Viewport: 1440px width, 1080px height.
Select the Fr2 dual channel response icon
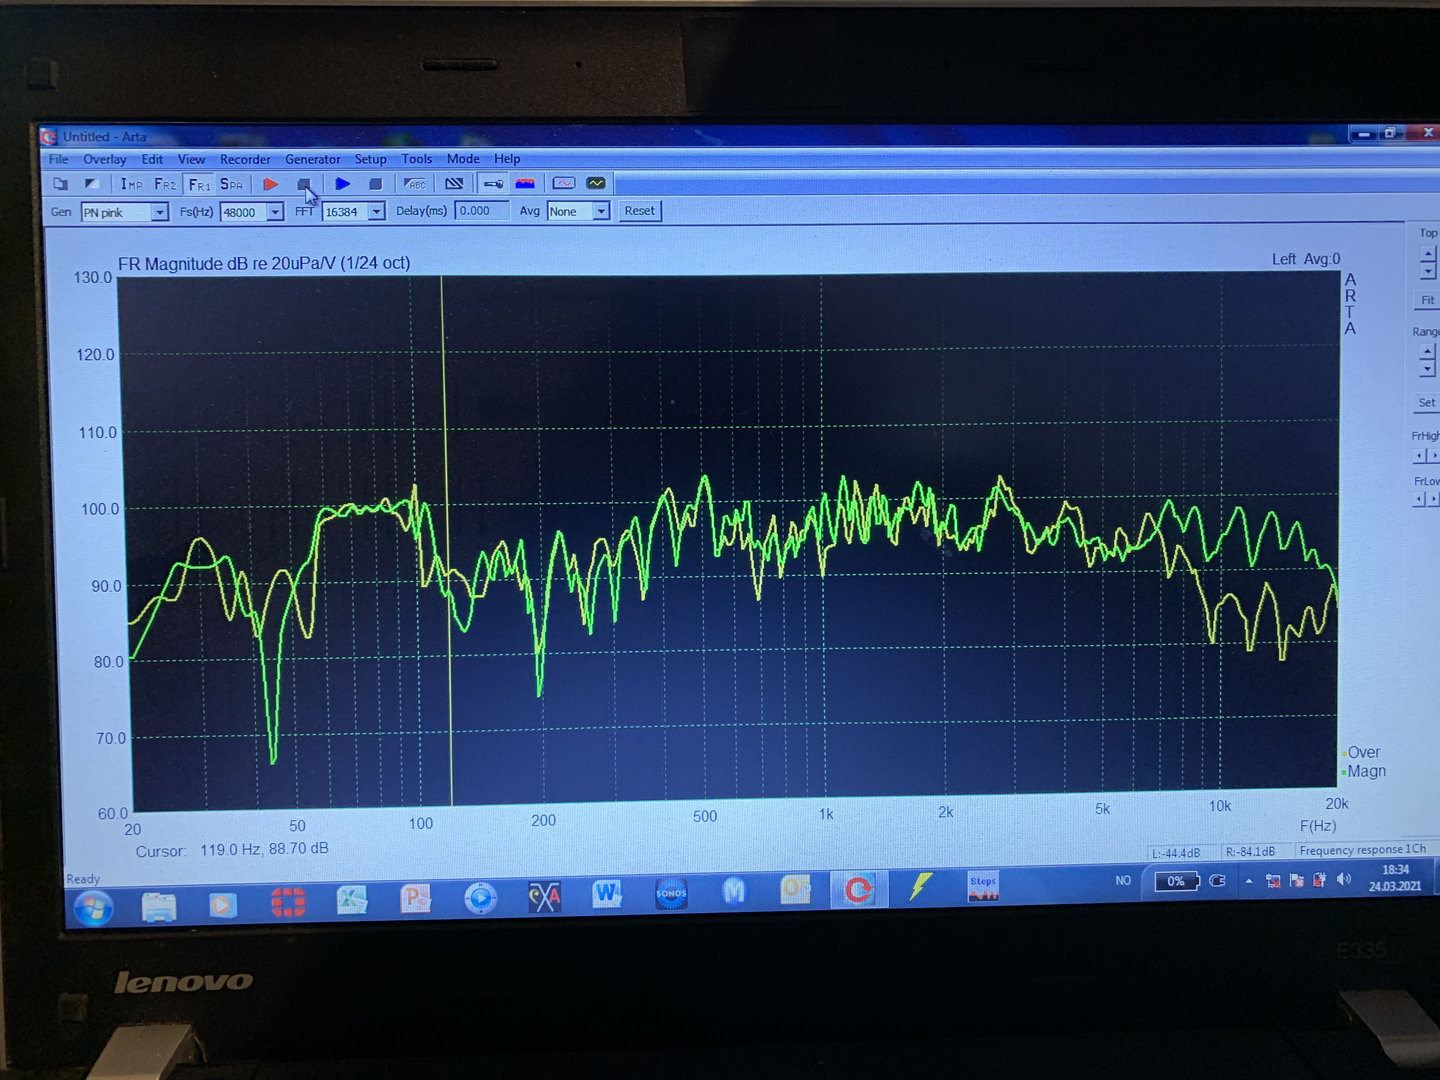coord(165,184)
